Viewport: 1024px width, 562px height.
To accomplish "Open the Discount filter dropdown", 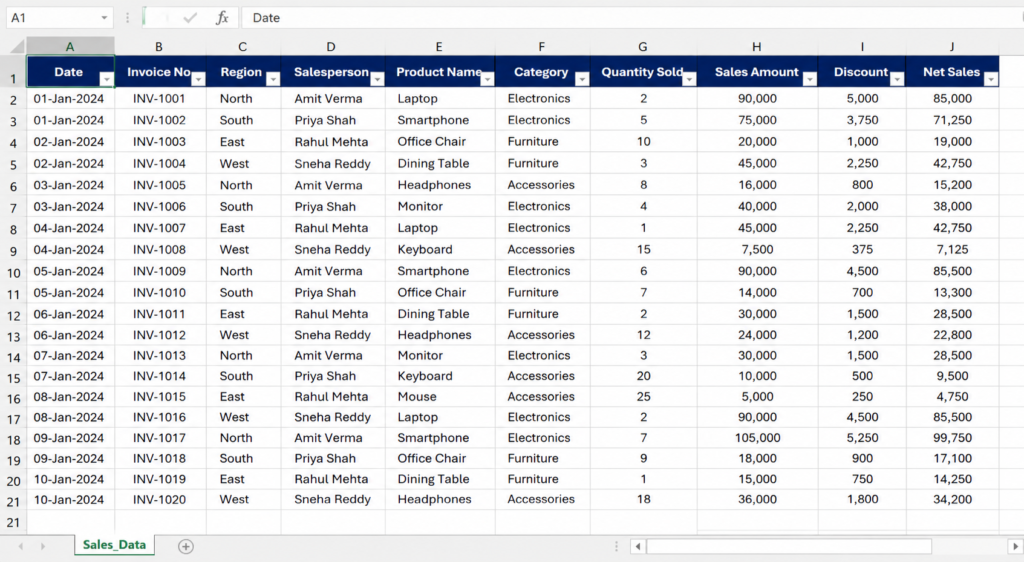I will (x=897, y=79).
